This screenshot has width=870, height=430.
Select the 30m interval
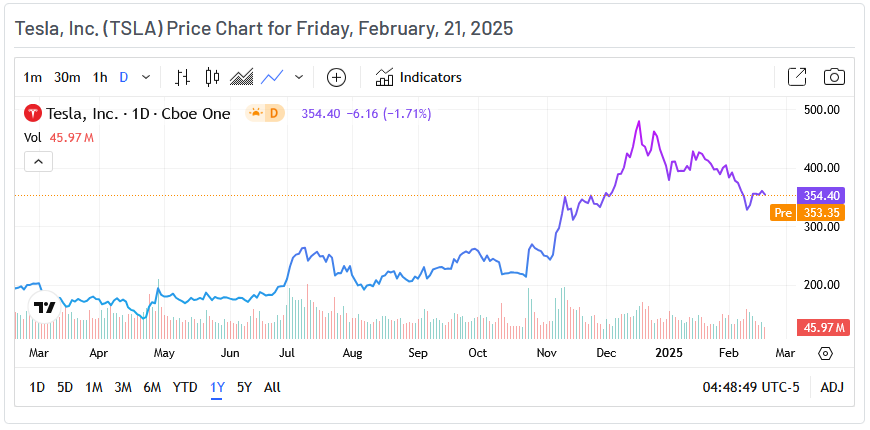click(x=67, y=77)
